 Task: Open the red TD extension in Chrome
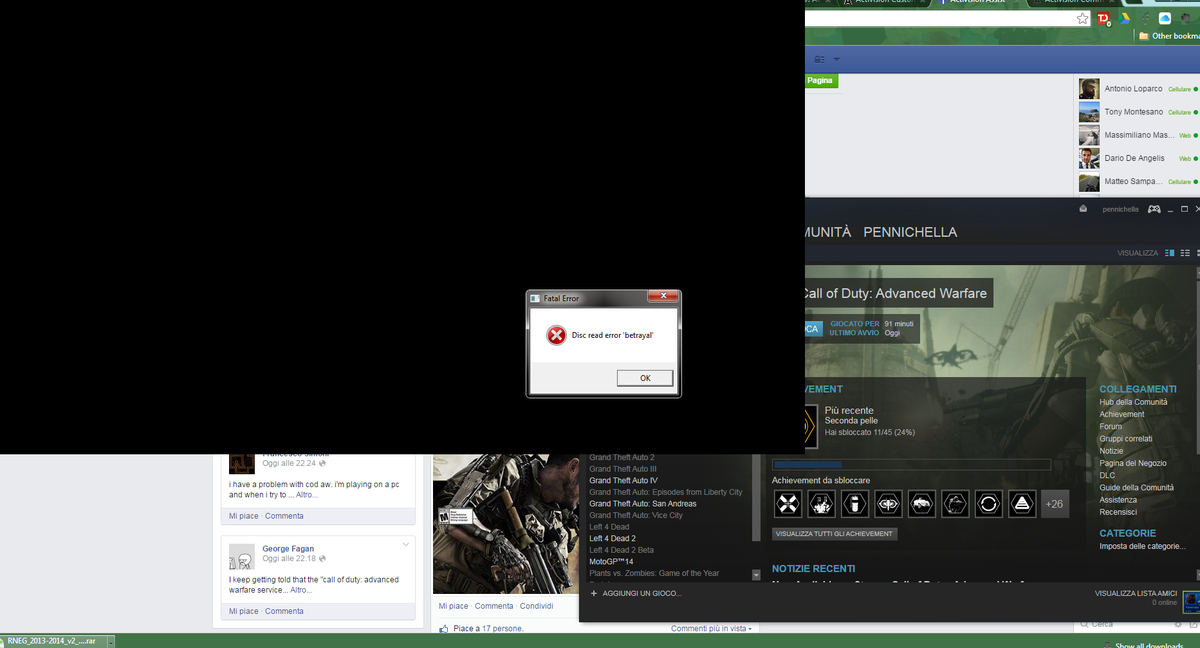[x=1104, y=19]
